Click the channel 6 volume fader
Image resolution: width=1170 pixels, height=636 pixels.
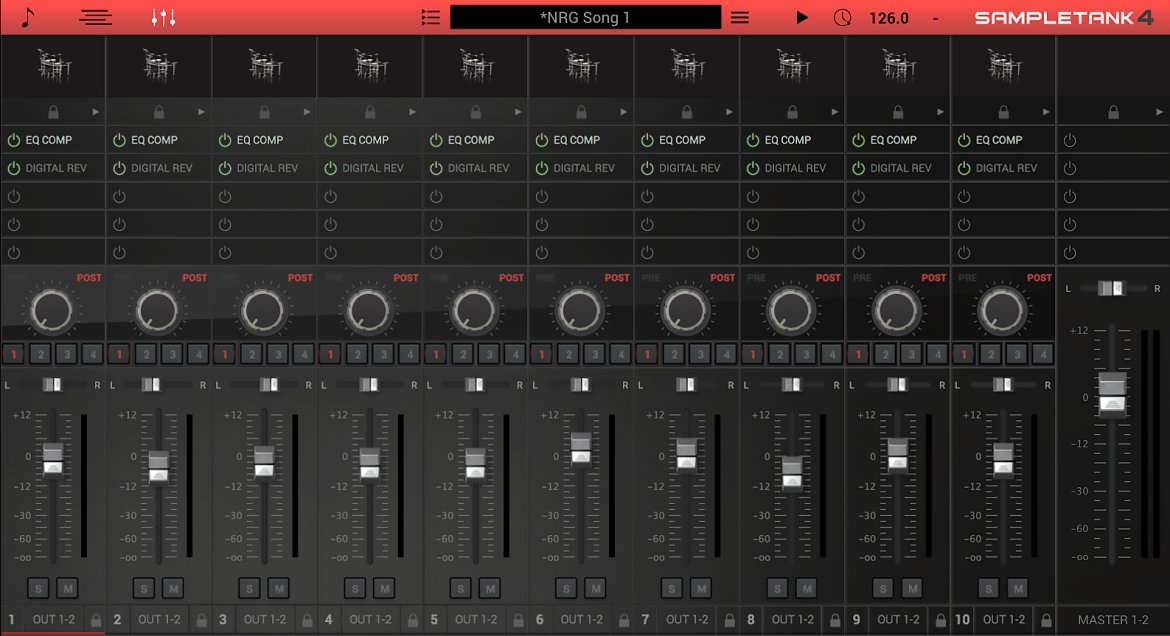[x=581, y=449]
